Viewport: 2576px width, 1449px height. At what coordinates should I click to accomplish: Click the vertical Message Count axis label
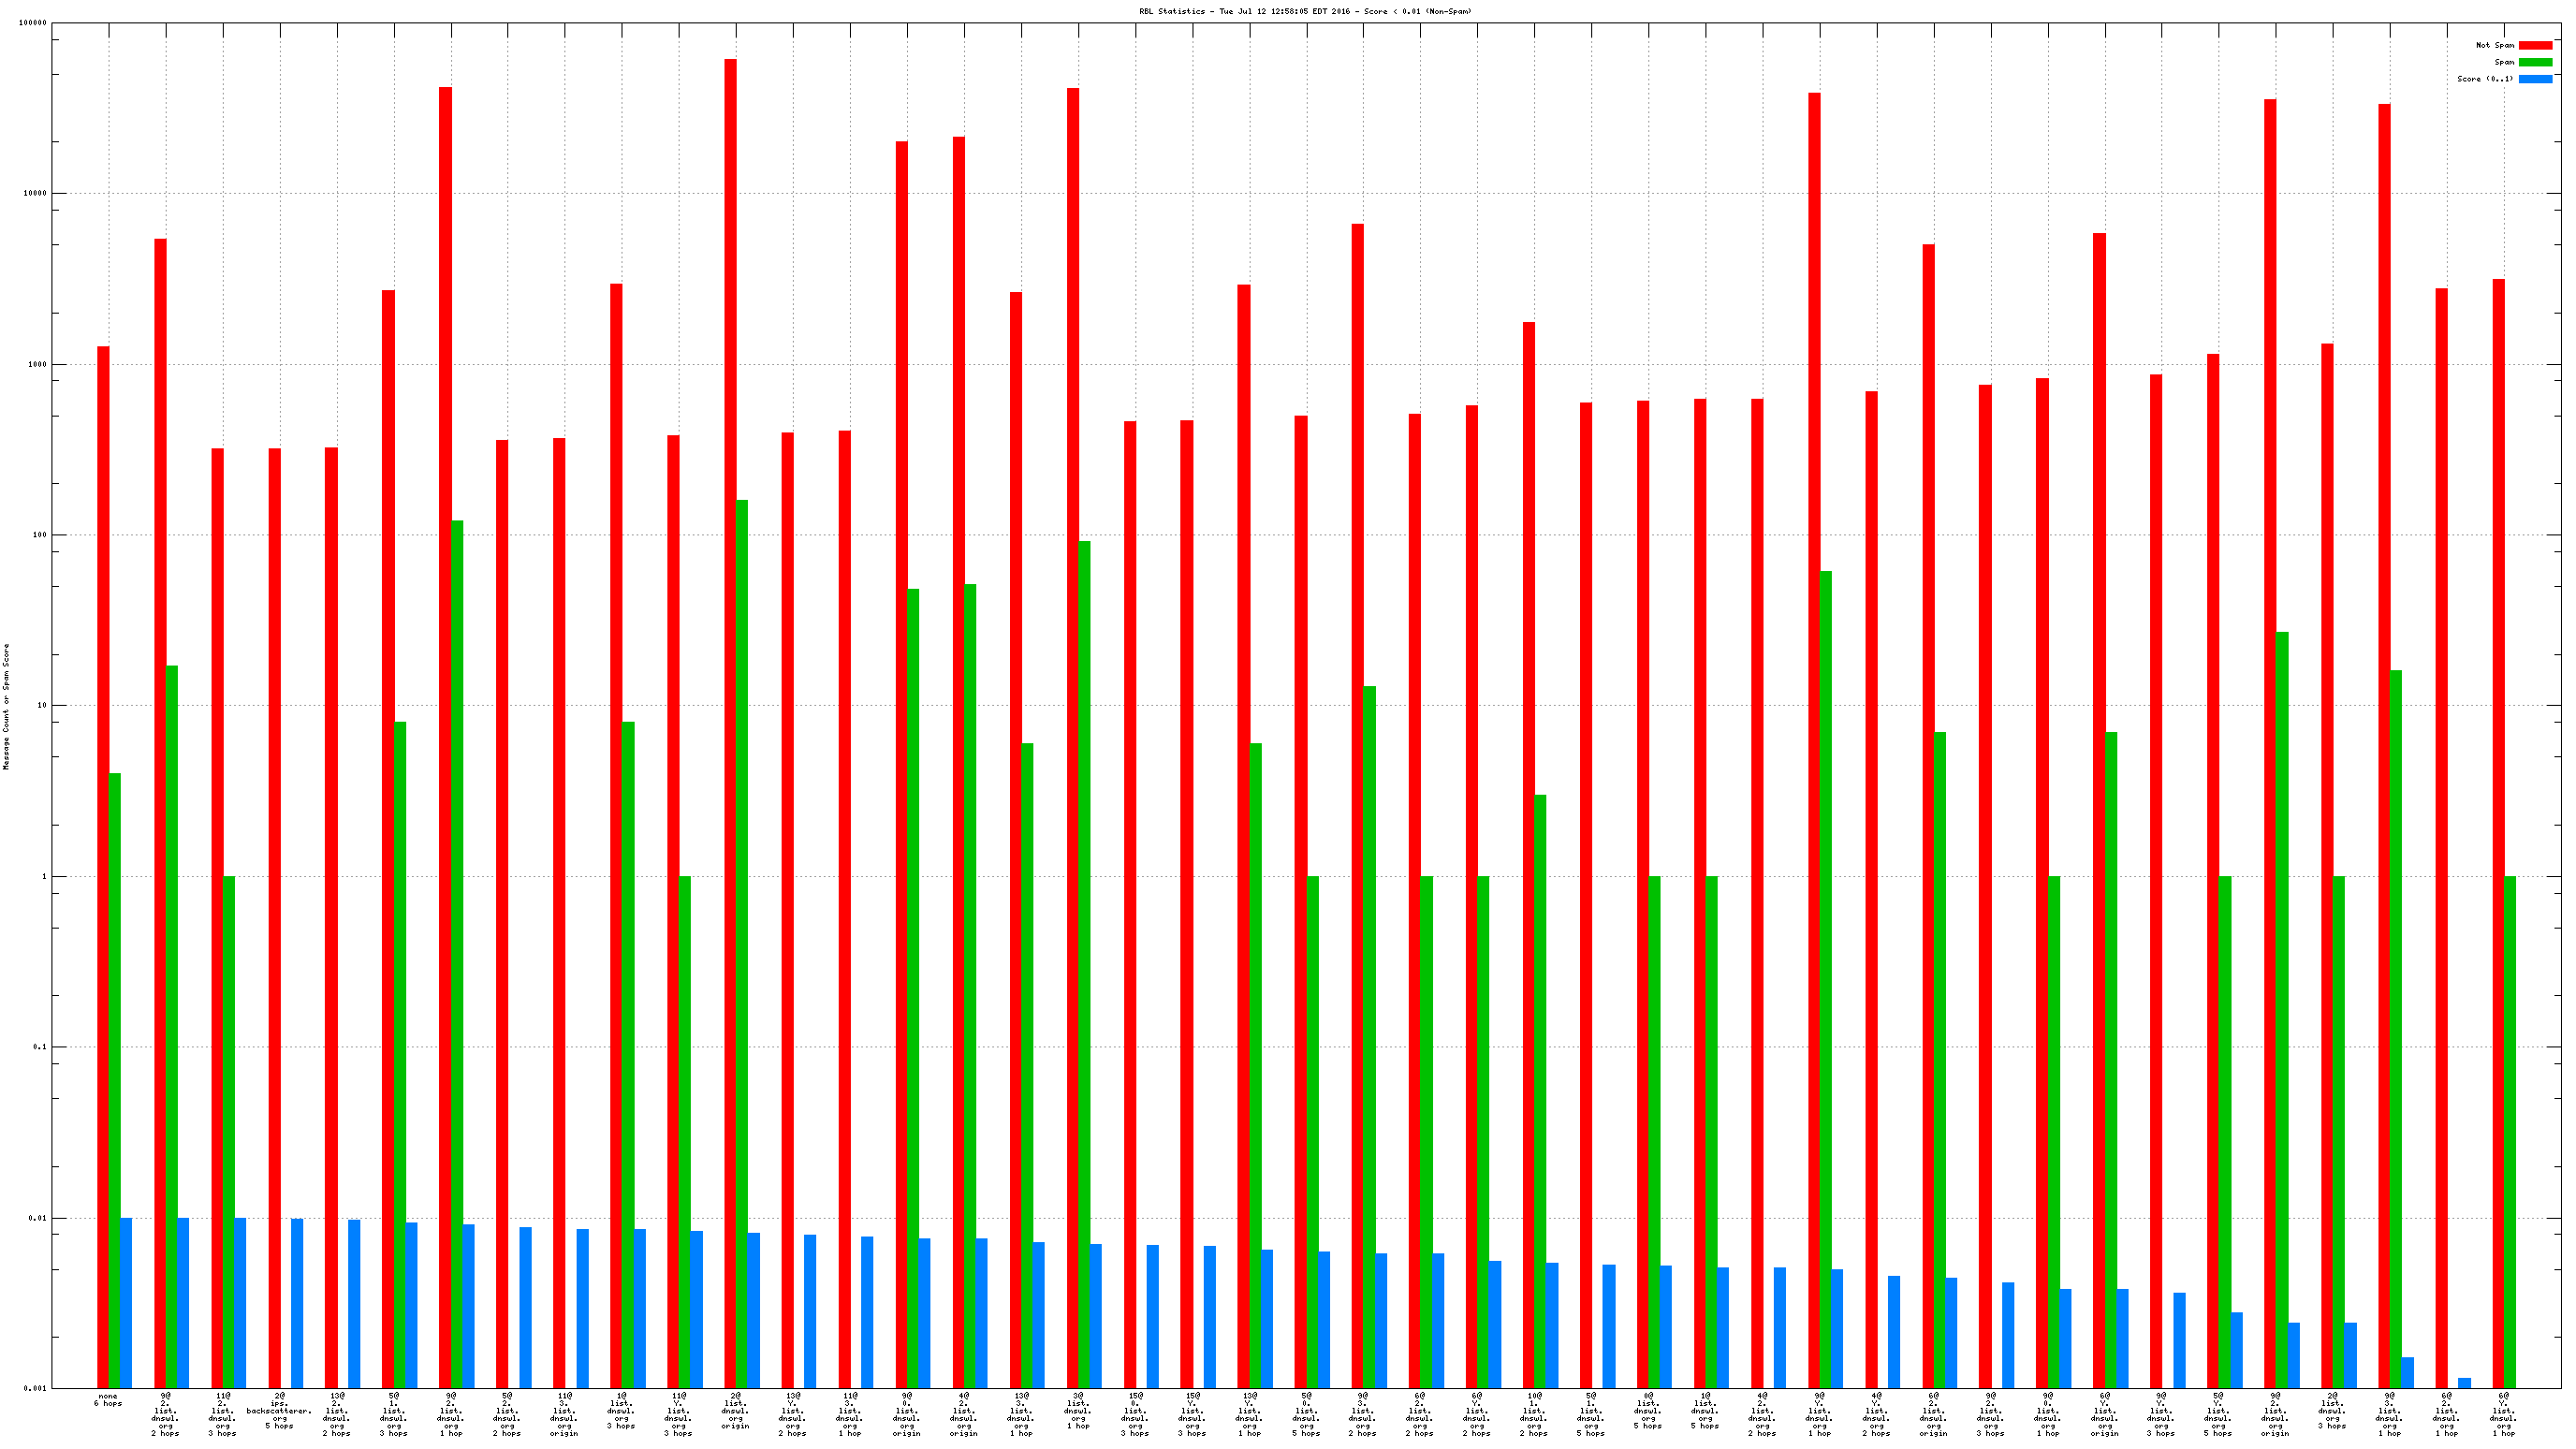coord(6,706)
